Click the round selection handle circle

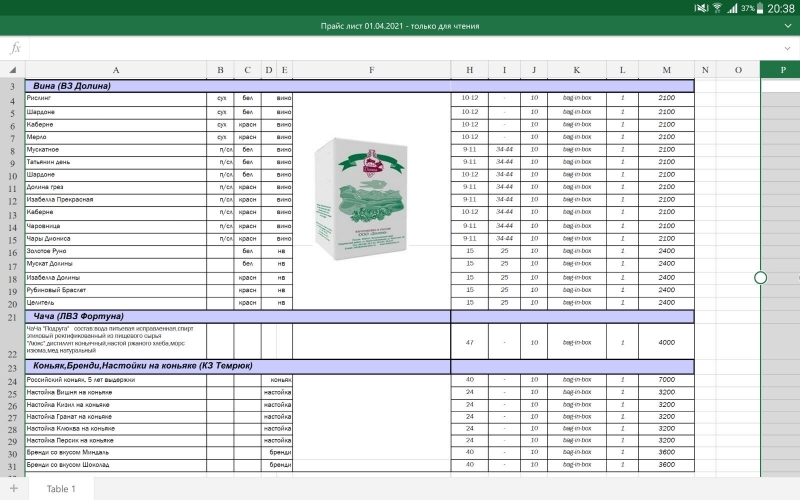coord(760,278)
